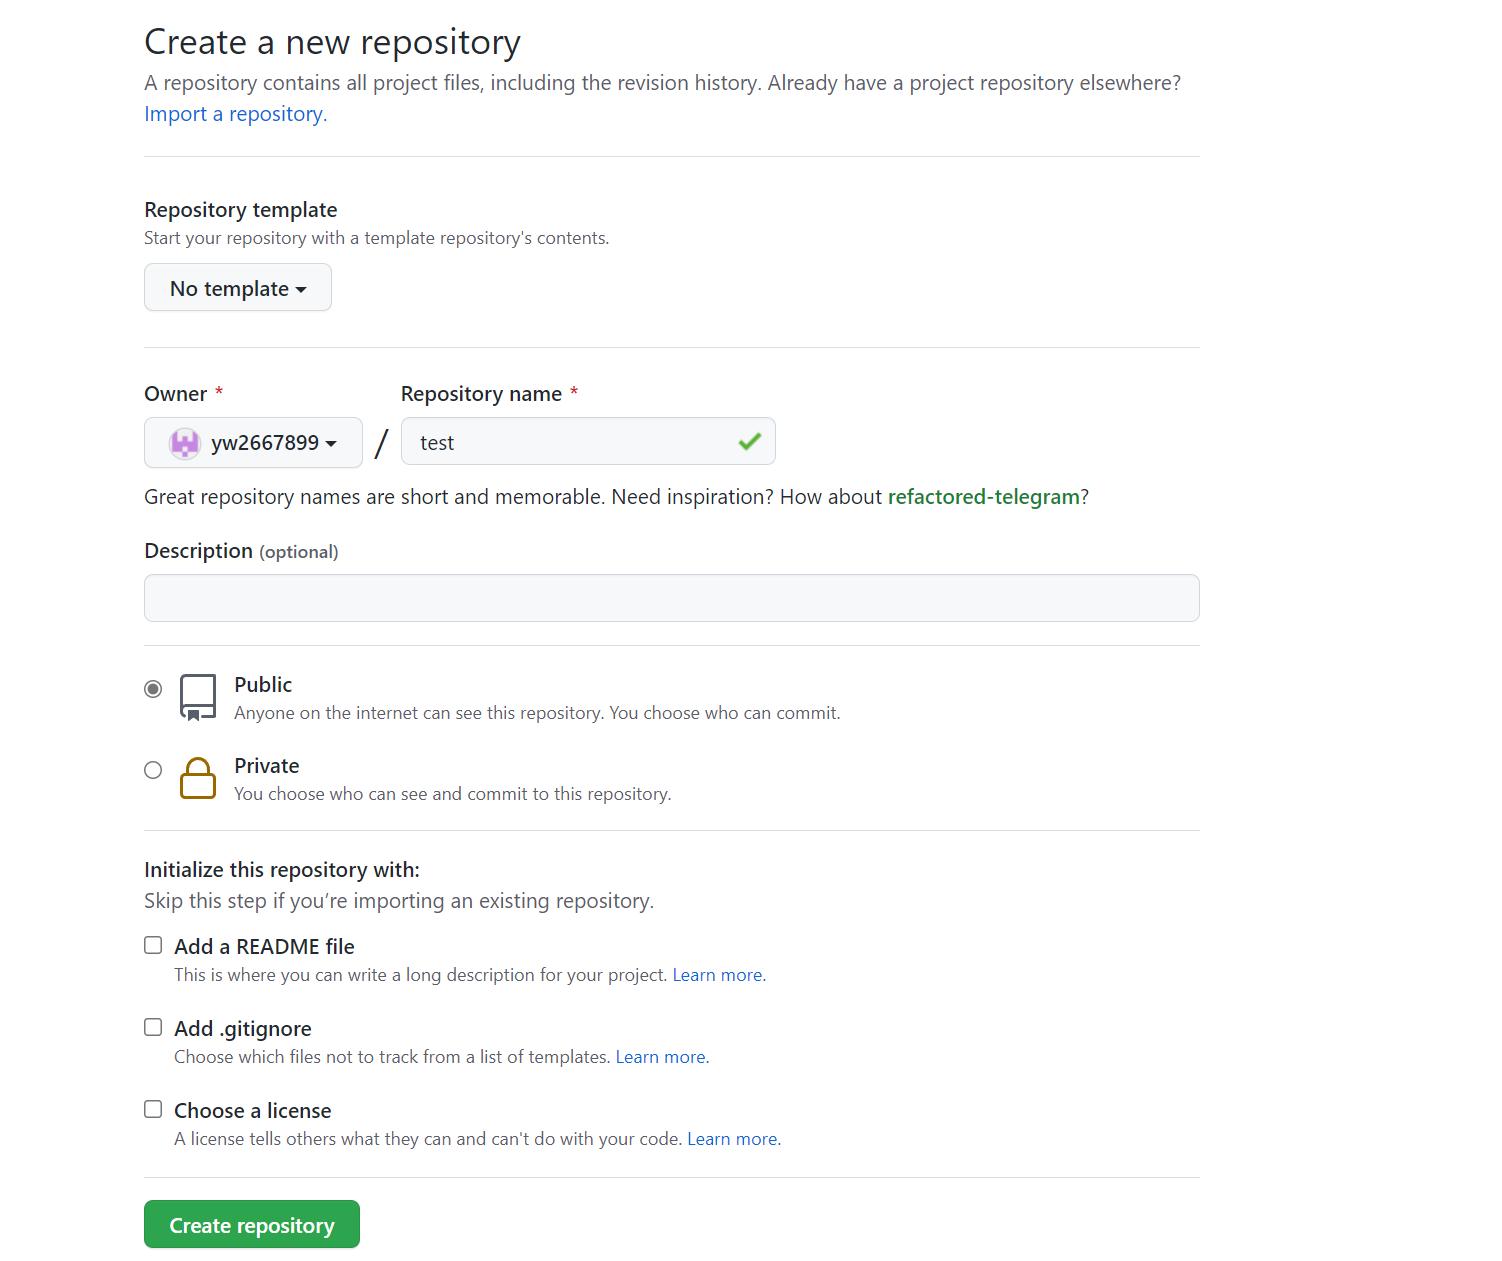This screenshot has width=1502, height=1261.
Task: Open Learn more about .gitignore templates
Action: 660,1056
